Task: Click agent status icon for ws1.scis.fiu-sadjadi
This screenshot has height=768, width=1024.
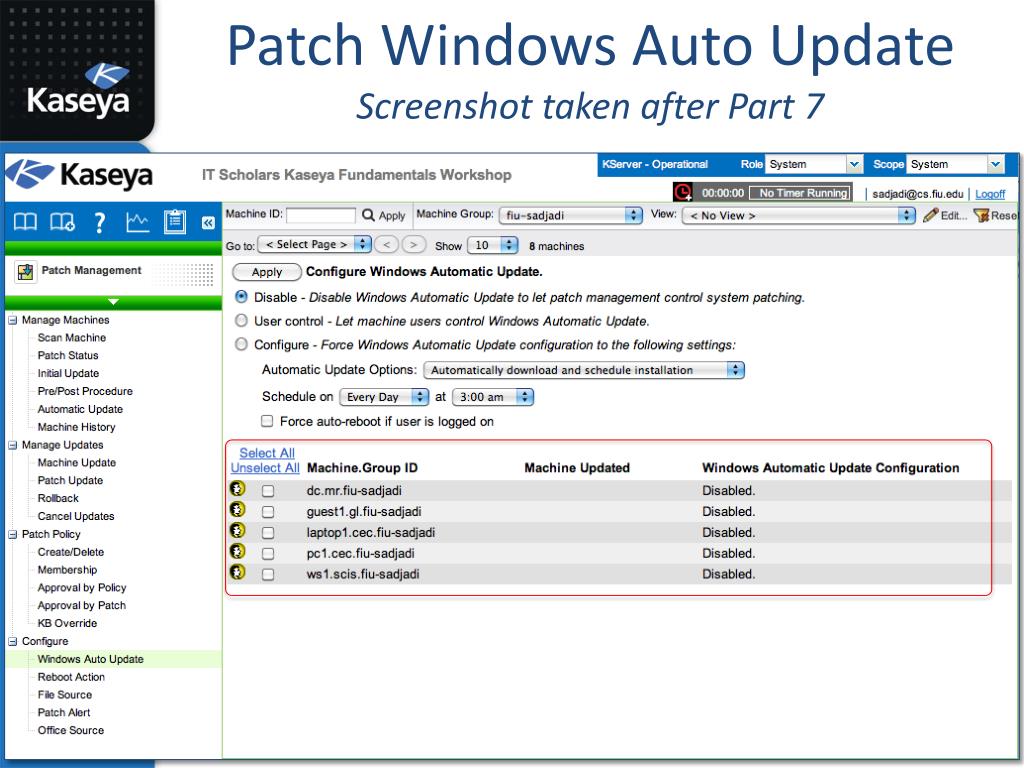Action: (x=238, y=572)
